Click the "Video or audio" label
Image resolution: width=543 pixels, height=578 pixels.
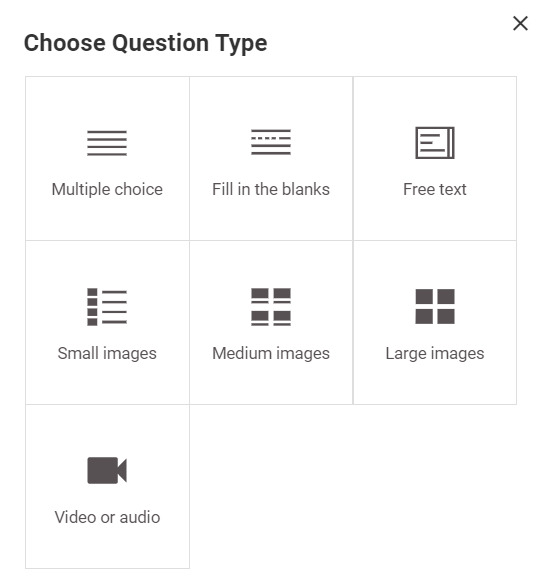point(107,517)
